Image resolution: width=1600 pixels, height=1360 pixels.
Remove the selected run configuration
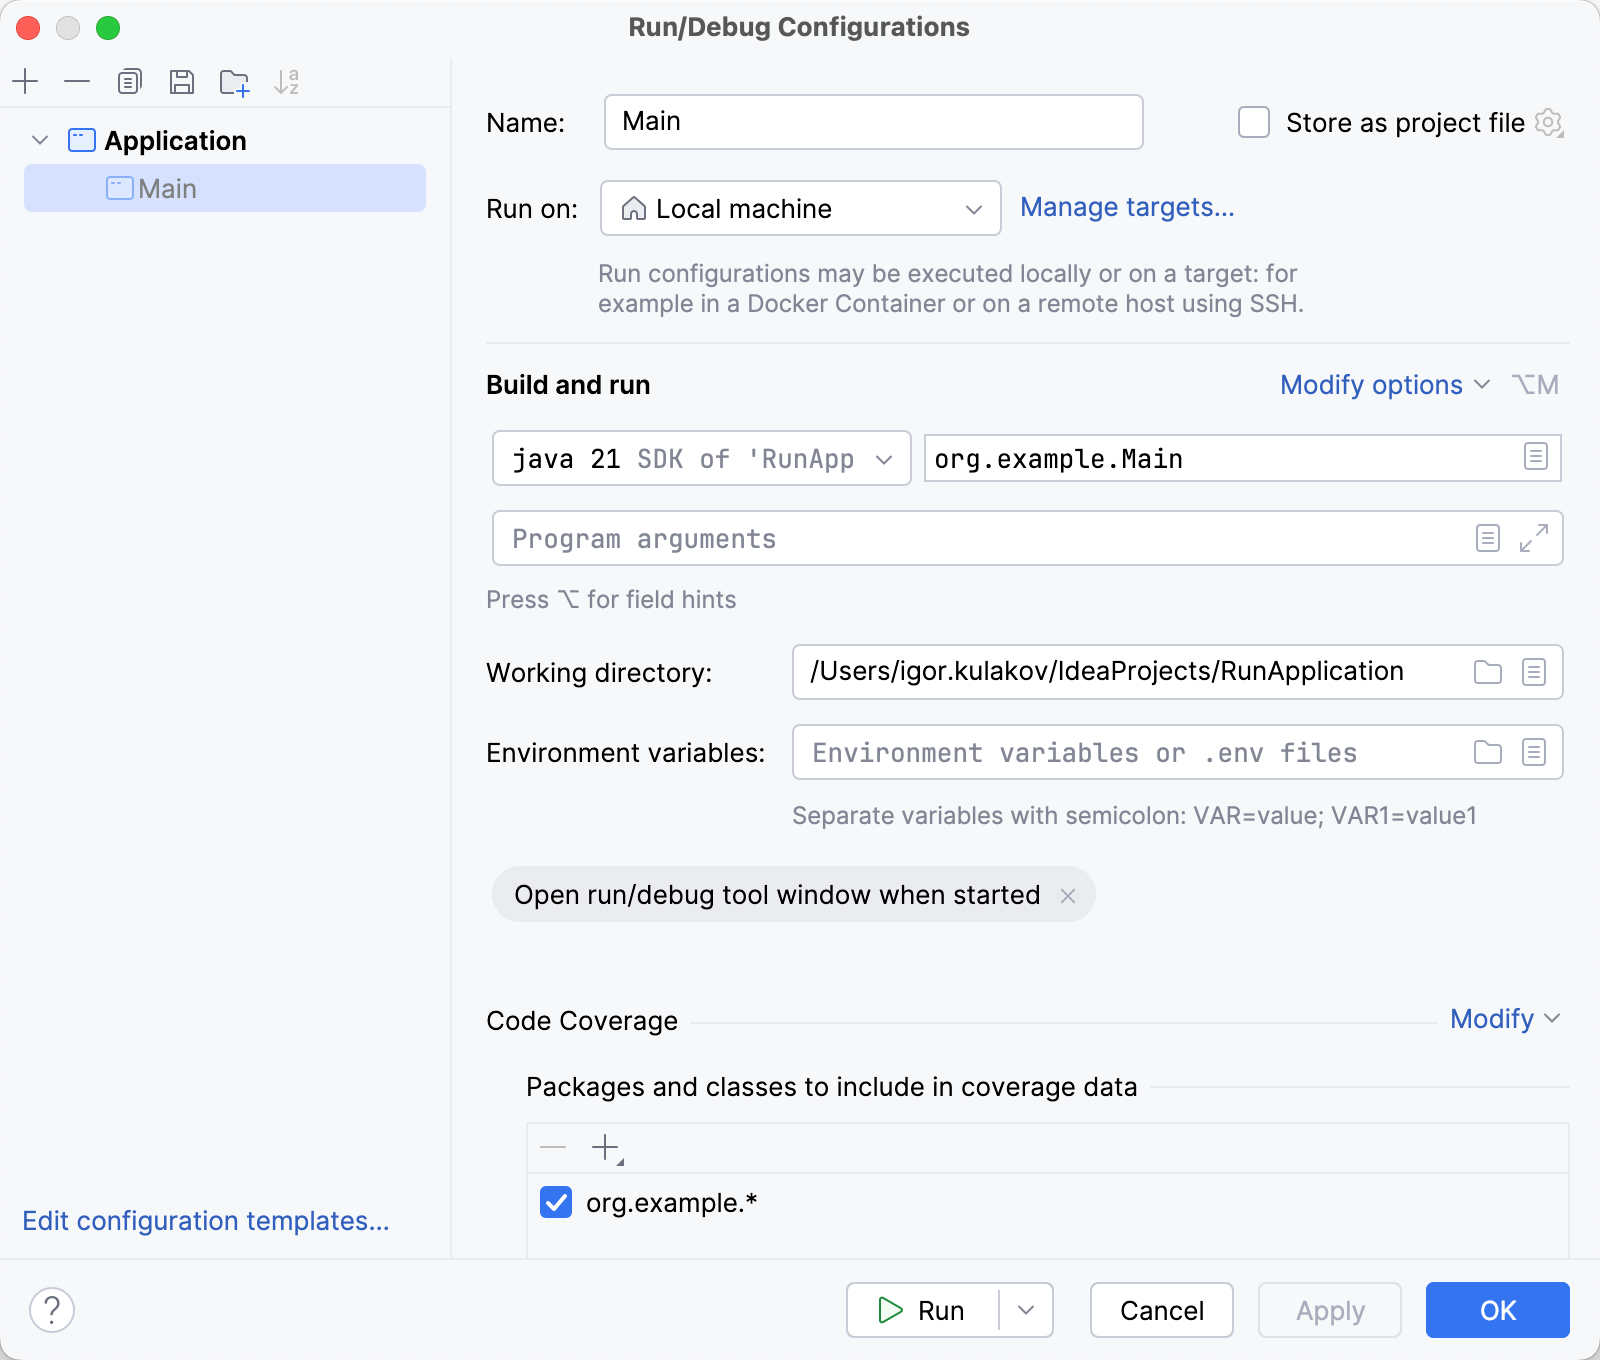[77, 82]
